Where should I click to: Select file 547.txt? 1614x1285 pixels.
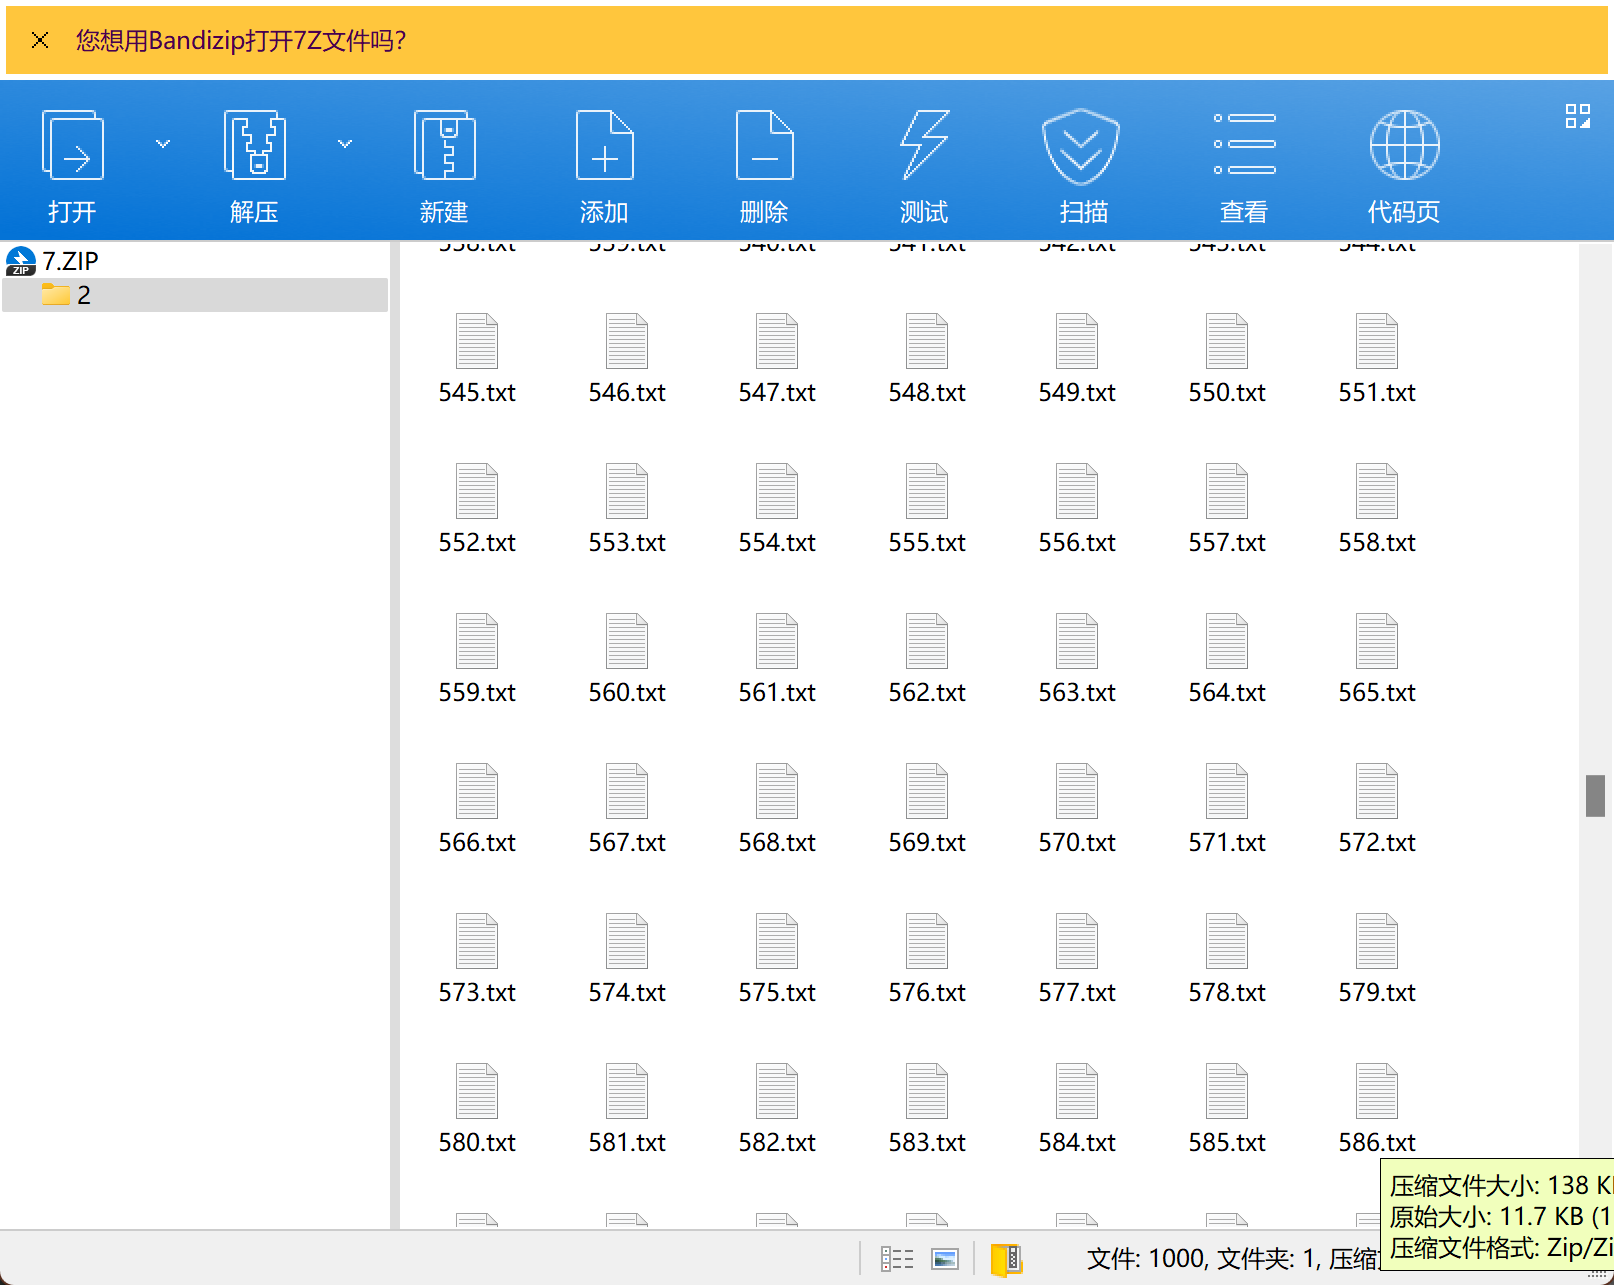pyautogui.click(x=777, y=359)
